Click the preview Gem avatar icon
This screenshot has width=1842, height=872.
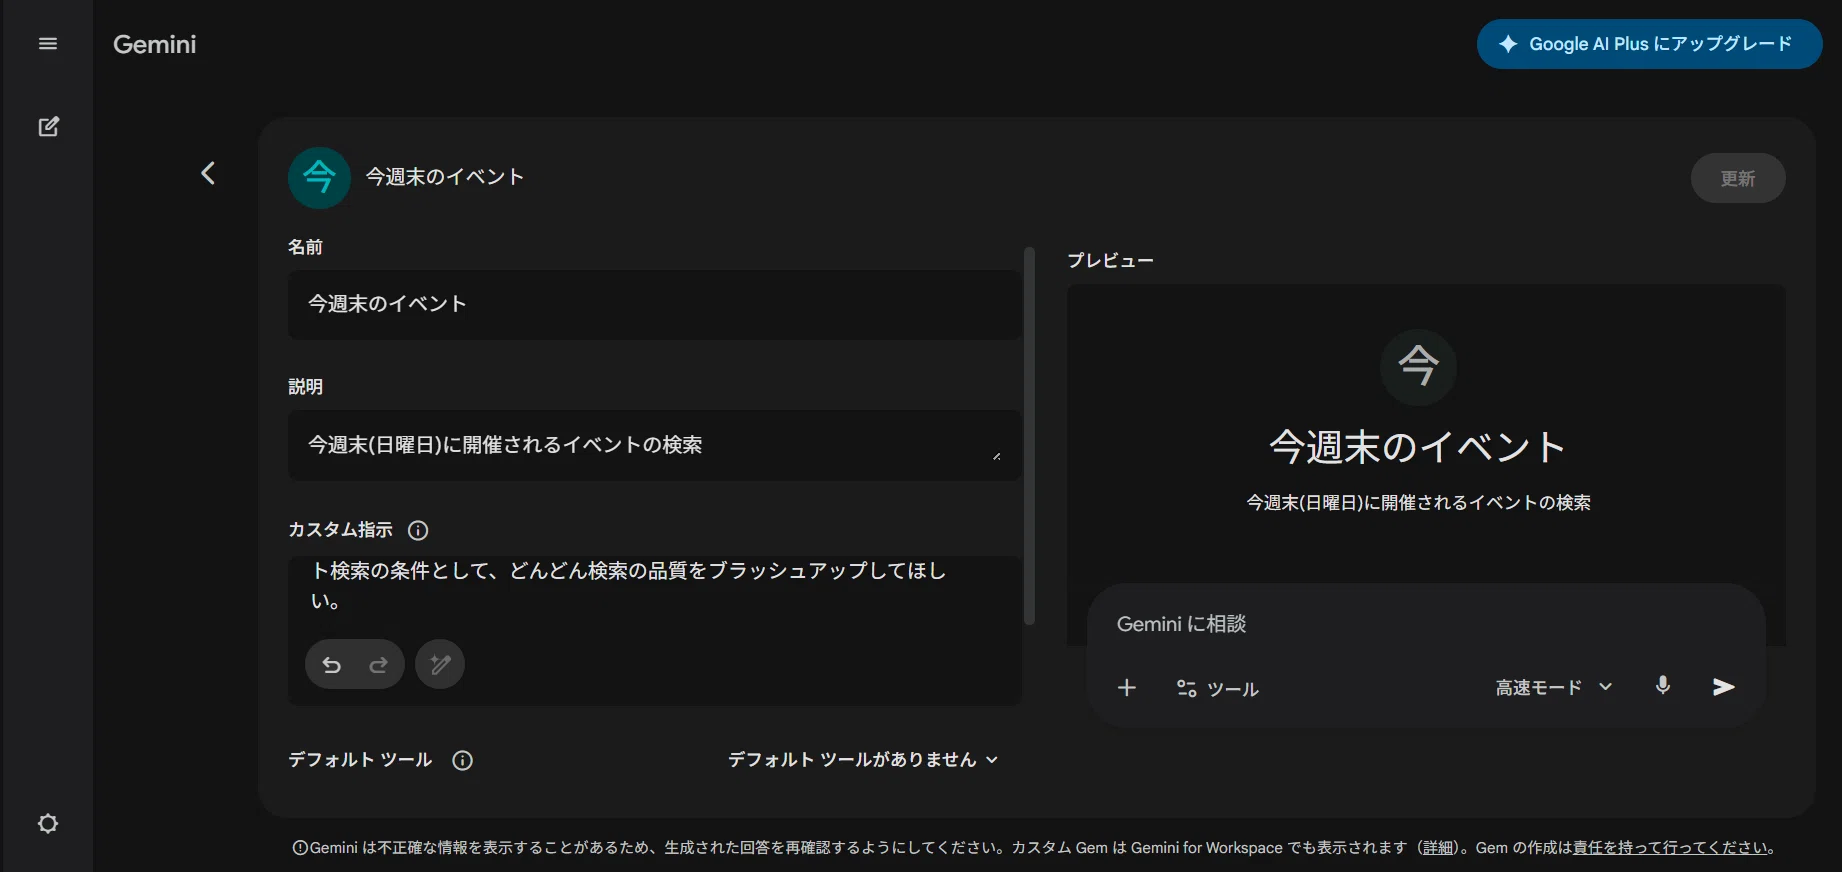click(x=1418, y=367)
